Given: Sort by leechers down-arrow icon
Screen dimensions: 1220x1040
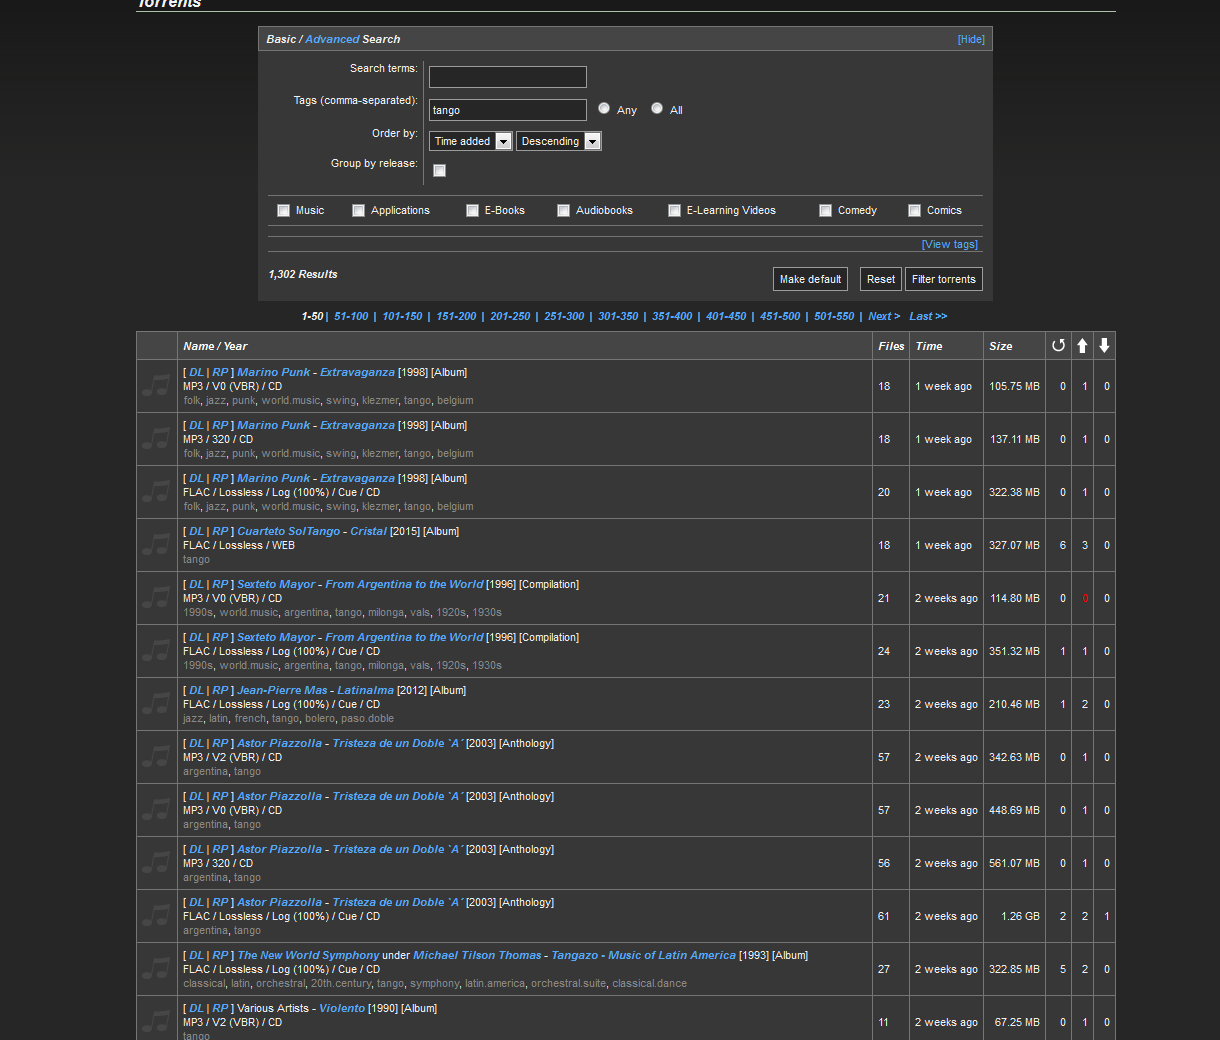Looking at the screenshot, I should 1104,345.
